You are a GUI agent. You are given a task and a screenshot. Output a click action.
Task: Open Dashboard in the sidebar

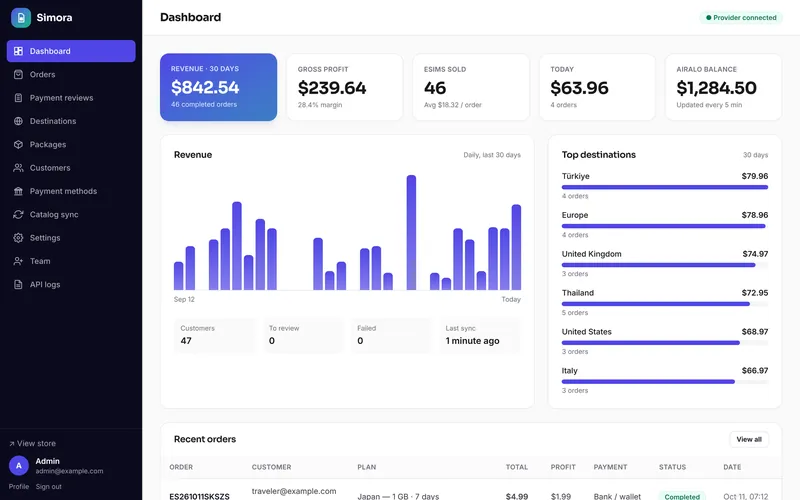click(71, 51)
